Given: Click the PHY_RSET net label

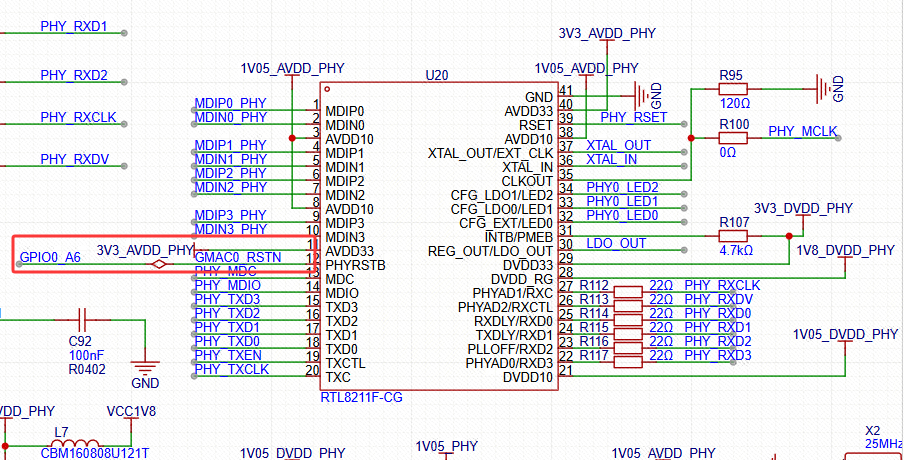Looking at the screenshot, I should tap(634, 117).
